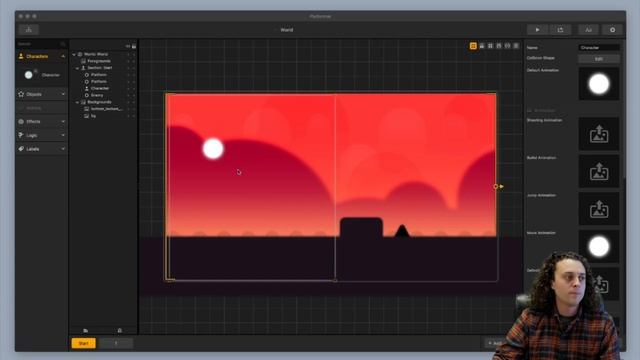
Task: Select the white ball character on canvas
Action: (x=213, y=149)
